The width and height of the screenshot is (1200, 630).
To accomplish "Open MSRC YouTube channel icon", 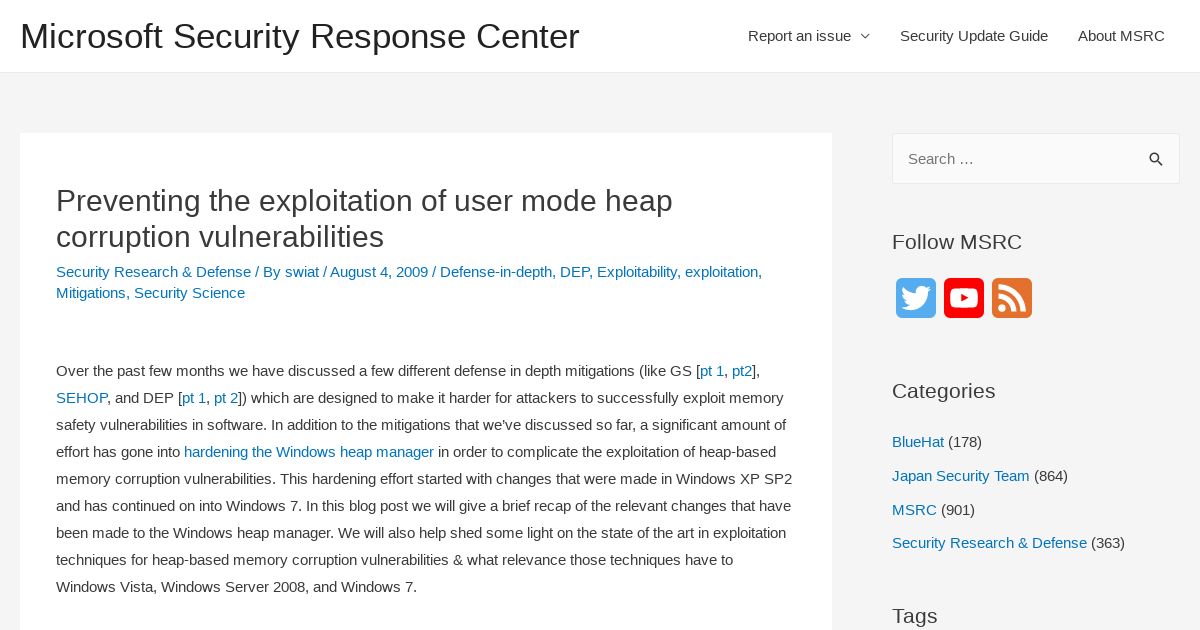I will 964,298.
